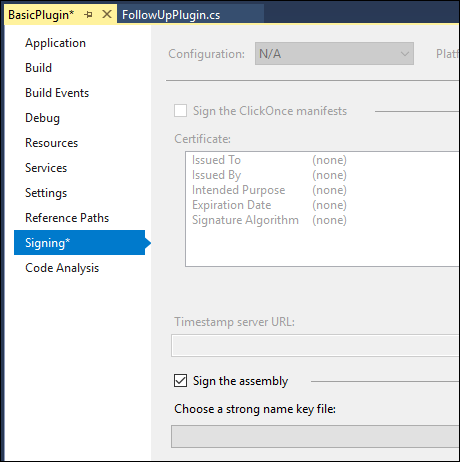Image resolution: width=460 pixels, height=462 pixels.
Task: Open the Application properties page
Action: pyautogui.click(x=55, y=43)
